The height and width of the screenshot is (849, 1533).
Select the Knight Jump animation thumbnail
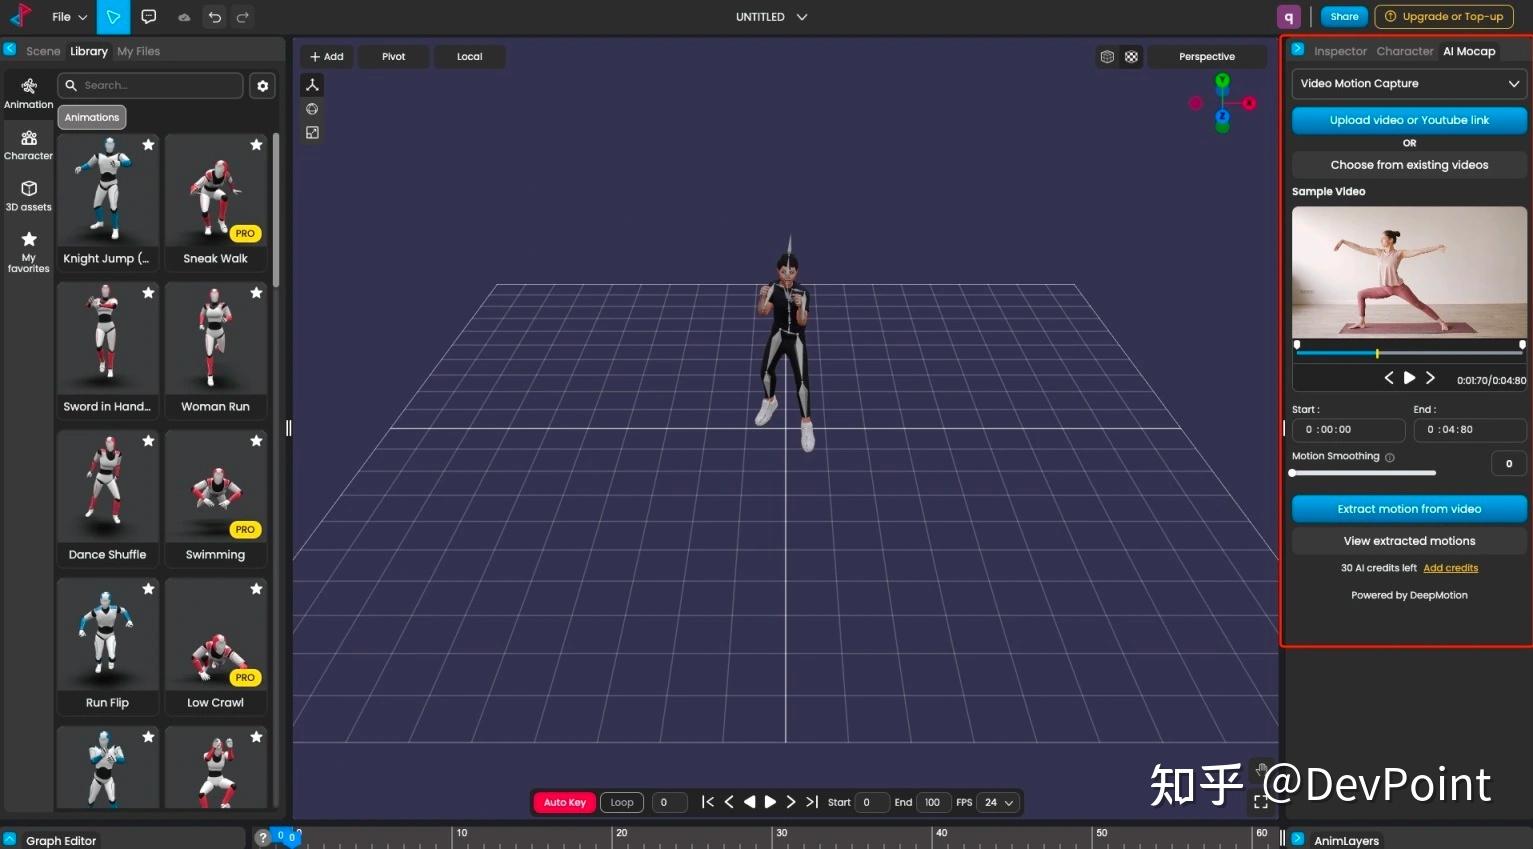pos(107,190)
